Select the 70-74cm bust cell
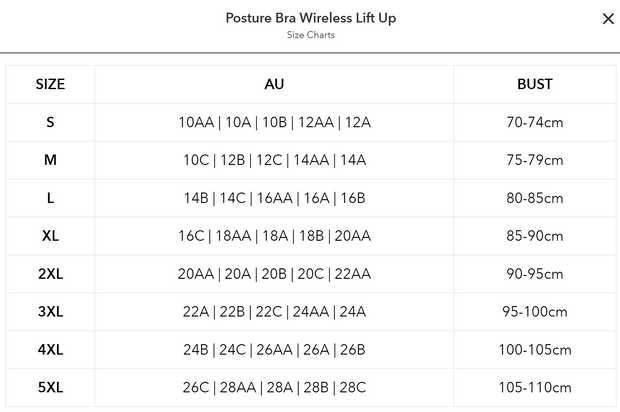The height and width of the screenshot is (412, 620). [x=535, y=123]
